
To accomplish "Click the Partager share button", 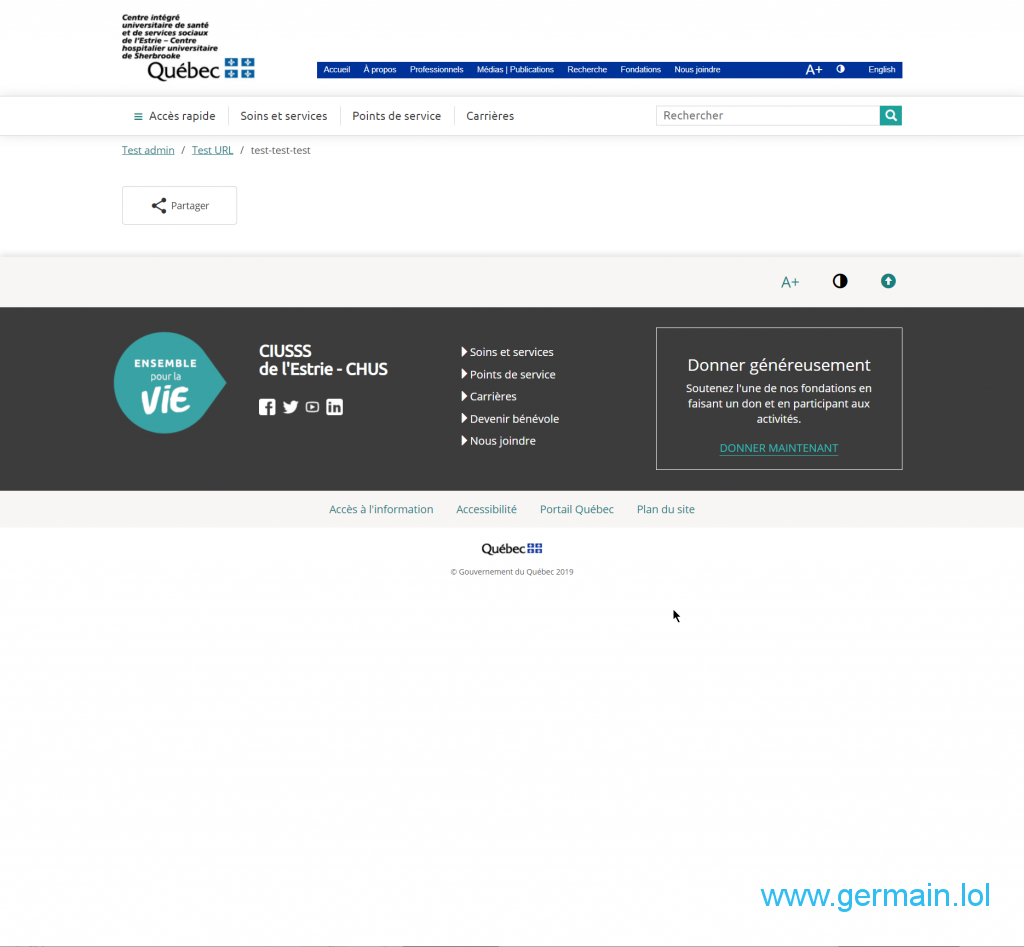I will pos(180,206).
